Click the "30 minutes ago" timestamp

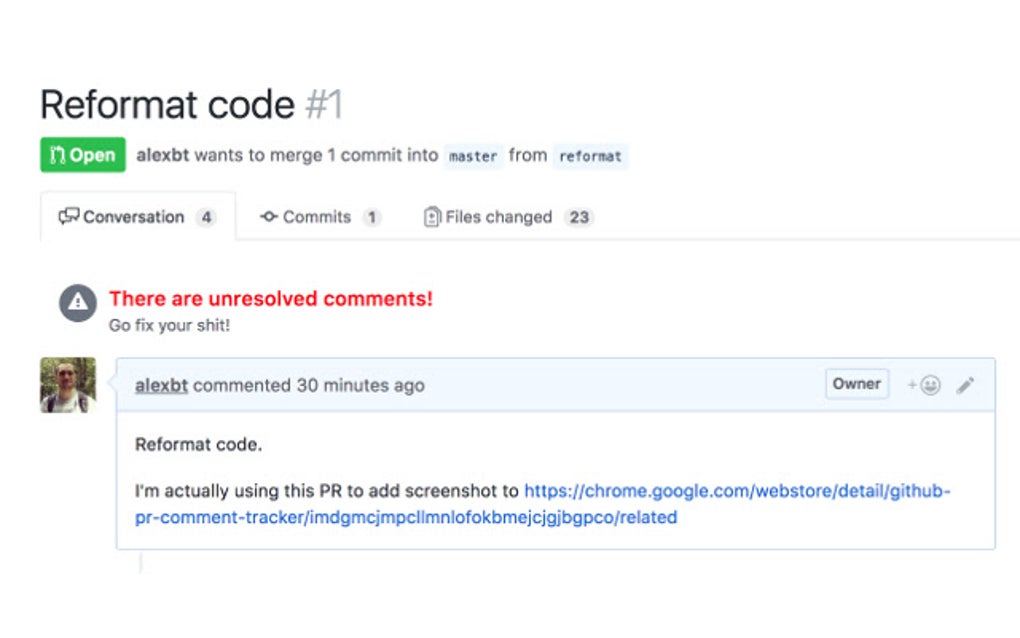pyautogui.click(x=360, y=385)
